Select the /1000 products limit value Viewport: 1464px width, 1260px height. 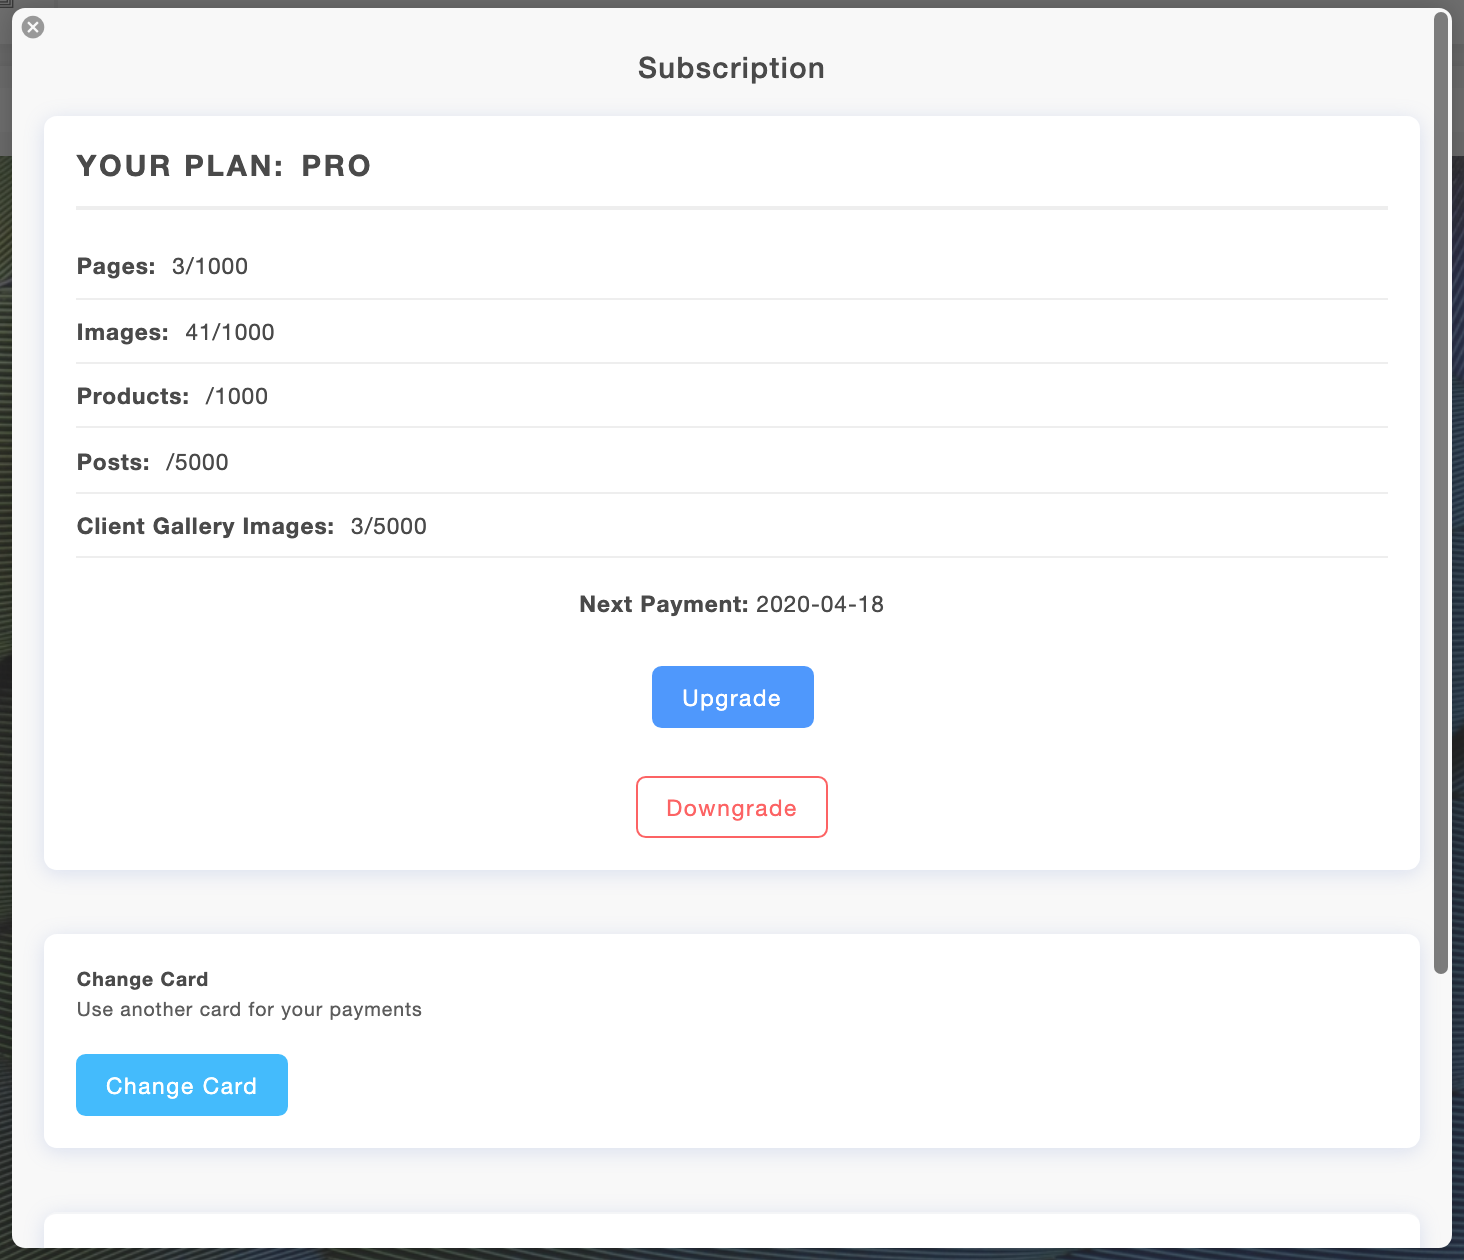tap(237, 396)
